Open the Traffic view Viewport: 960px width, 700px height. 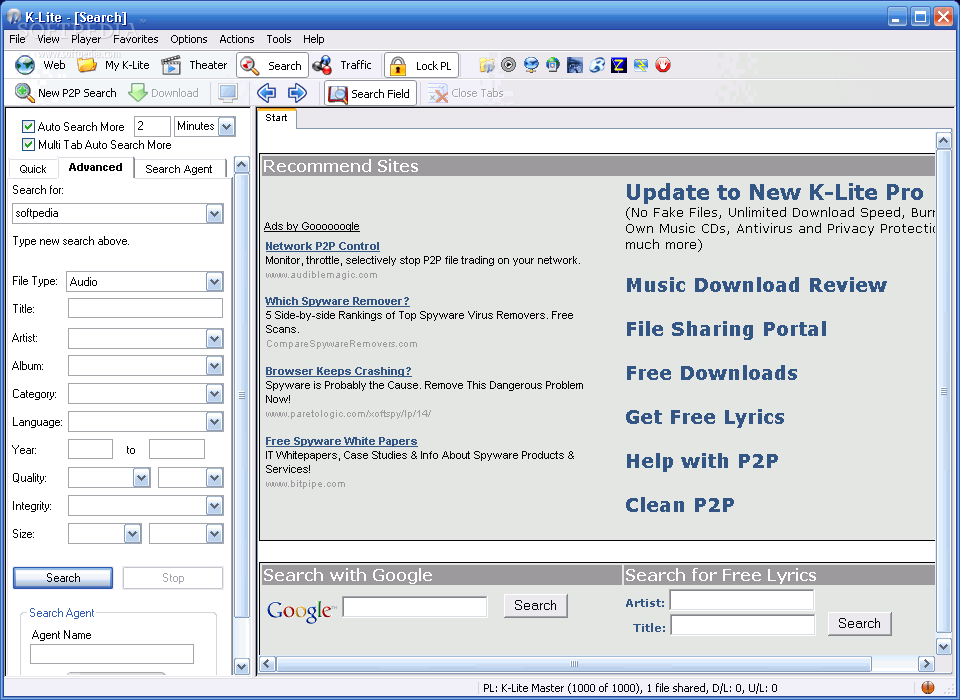(x=342, y=65)
